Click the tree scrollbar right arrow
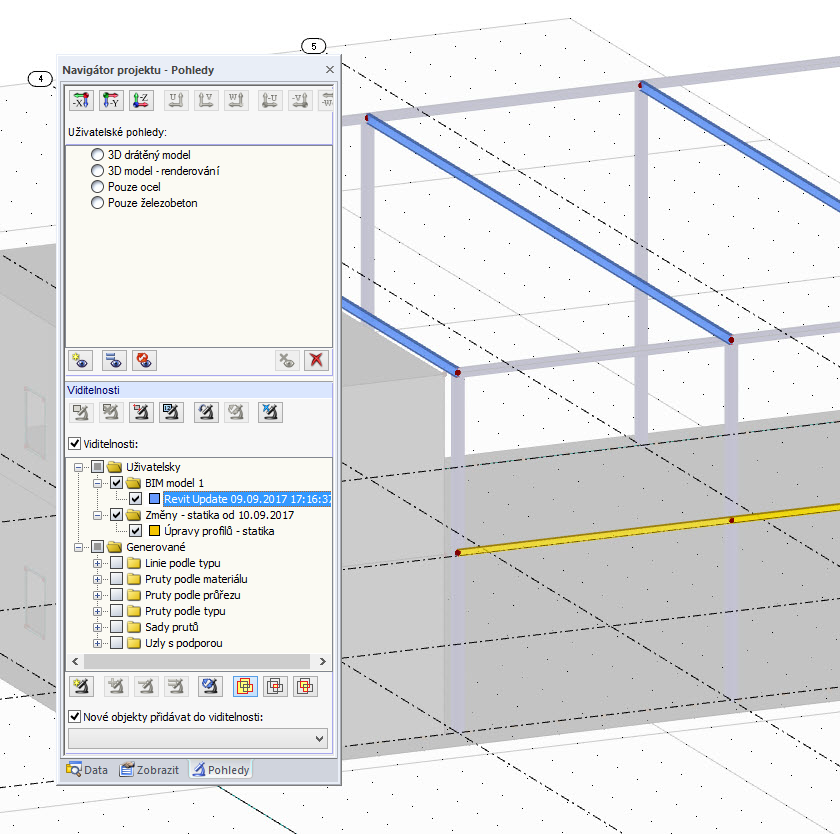Screen dimensions: 840x834 coord(322,661)
